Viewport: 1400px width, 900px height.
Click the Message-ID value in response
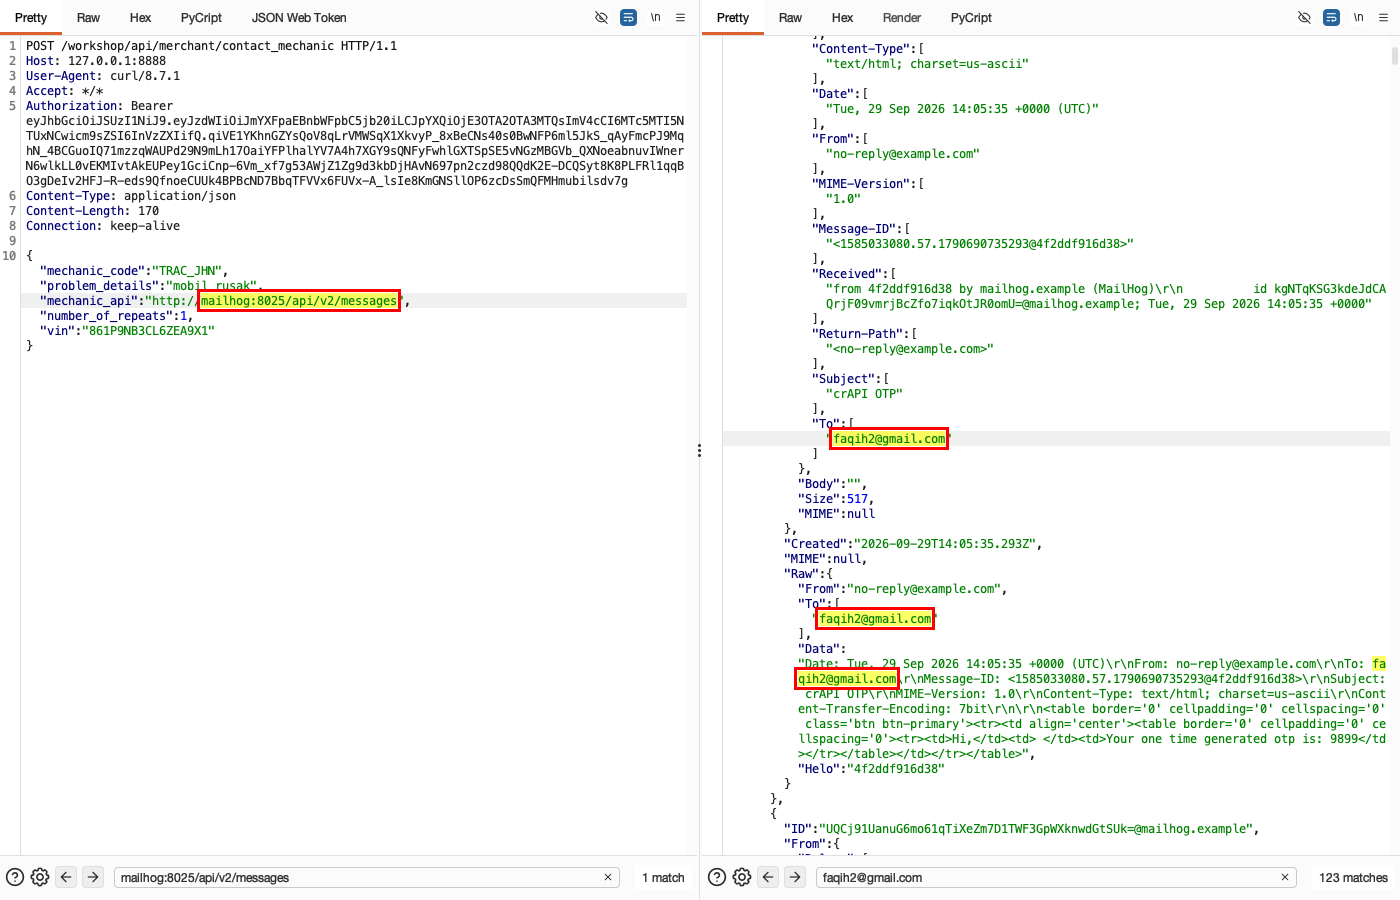coord(979,244)
